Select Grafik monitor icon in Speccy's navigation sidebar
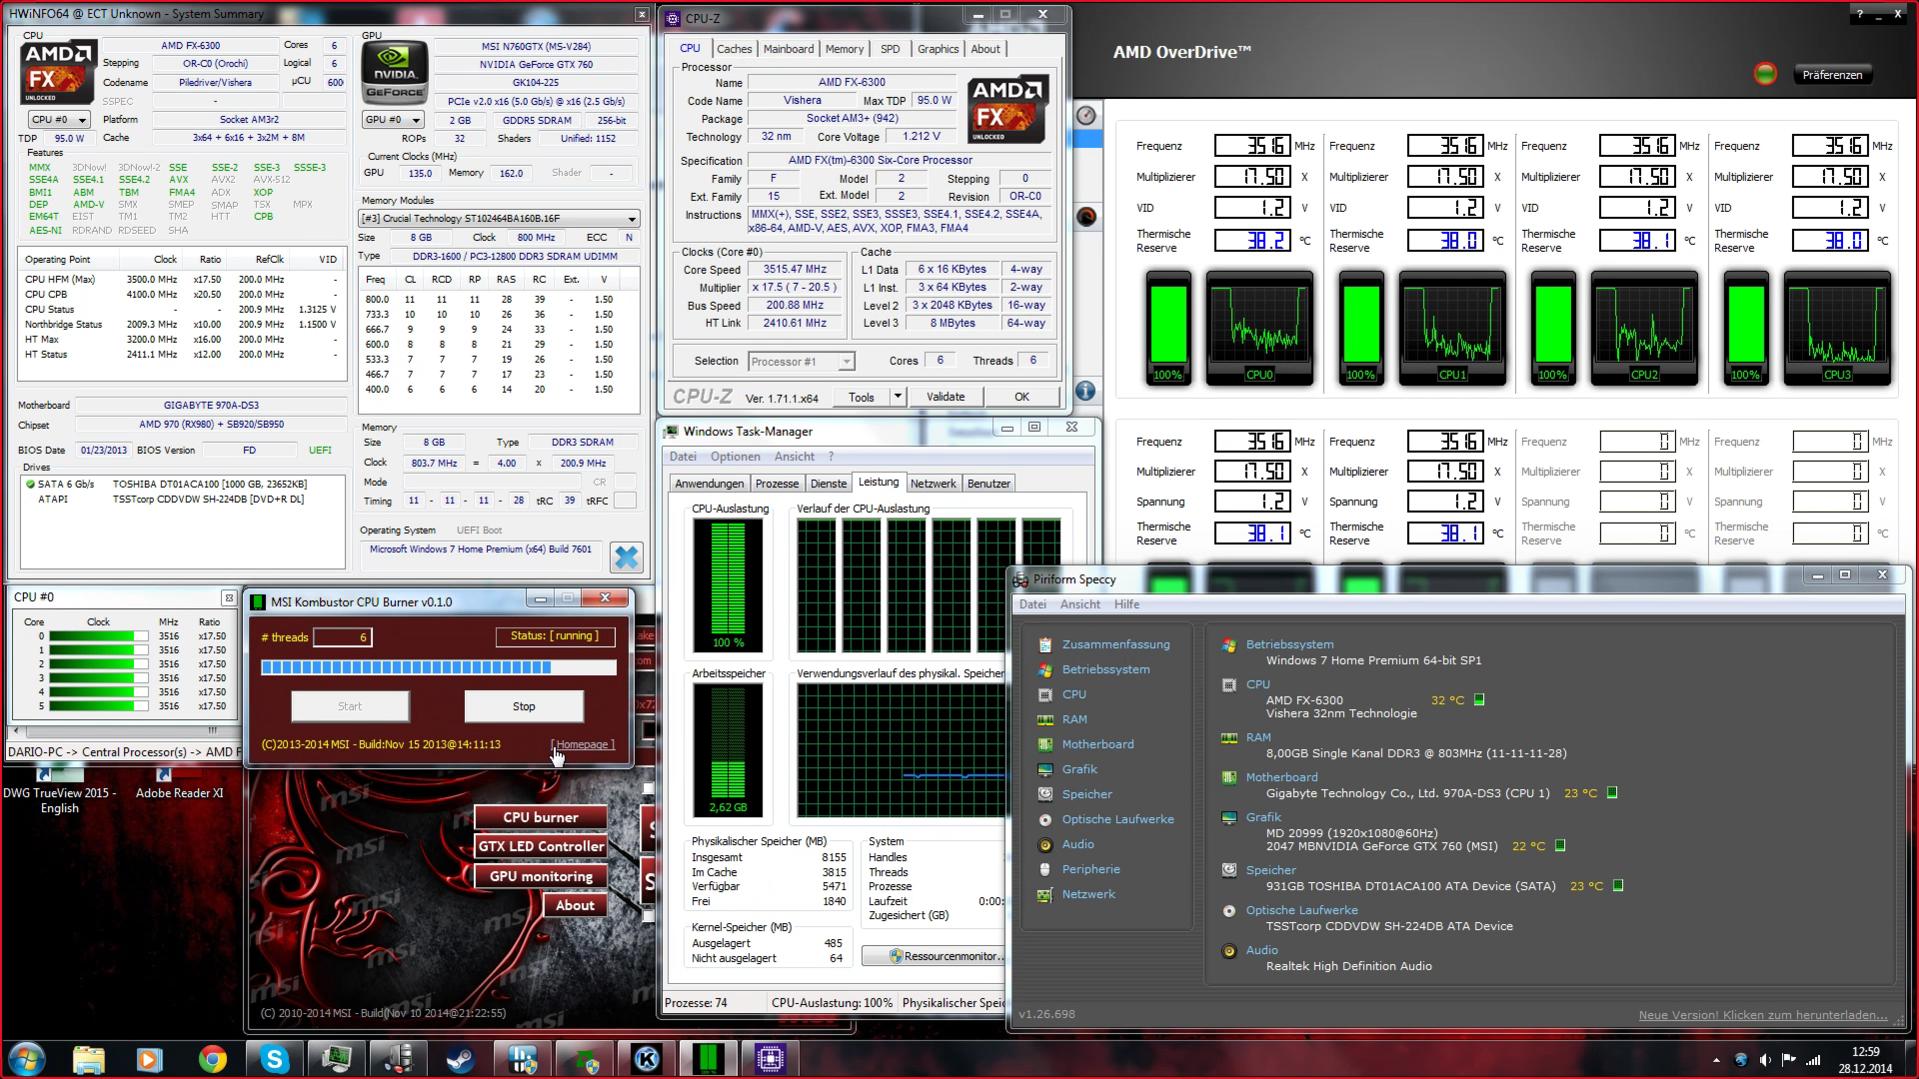This screenshot has height=1079, width=1919. tap(1045, 770)
